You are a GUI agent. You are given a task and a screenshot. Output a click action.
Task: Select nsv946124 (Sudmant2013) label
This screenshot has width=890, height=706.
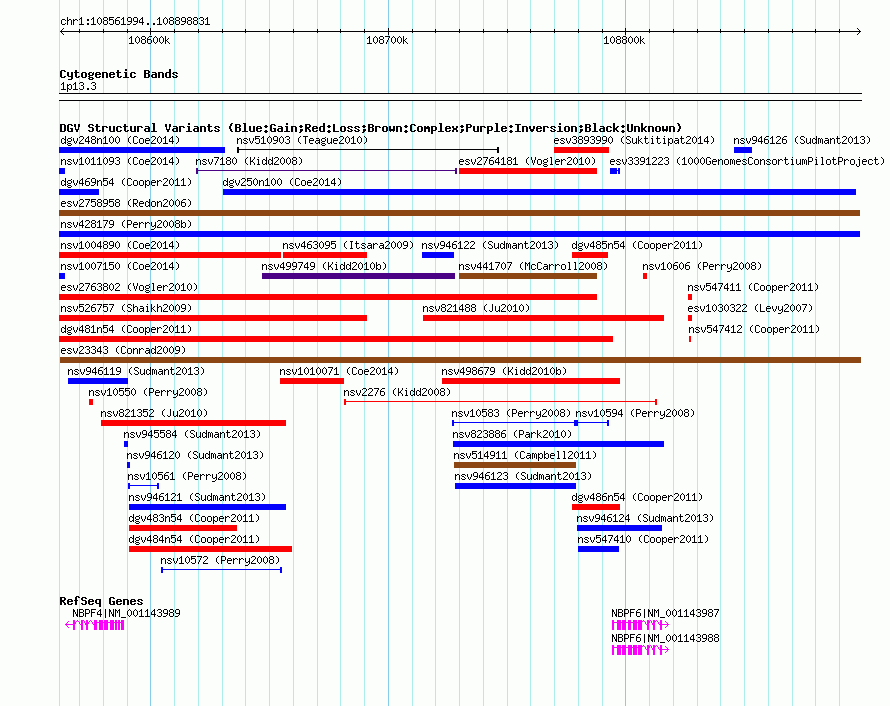click(645, 518)
